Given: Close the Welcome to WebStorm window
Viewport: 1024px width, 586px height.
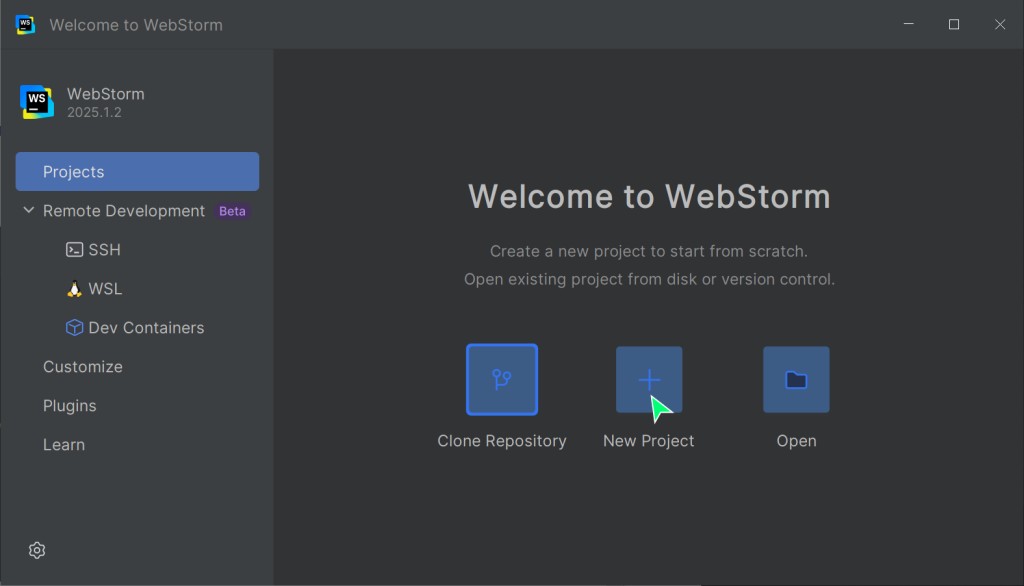Looking at the screenshot, I should pyautogui.click(x=1000, y=24).
